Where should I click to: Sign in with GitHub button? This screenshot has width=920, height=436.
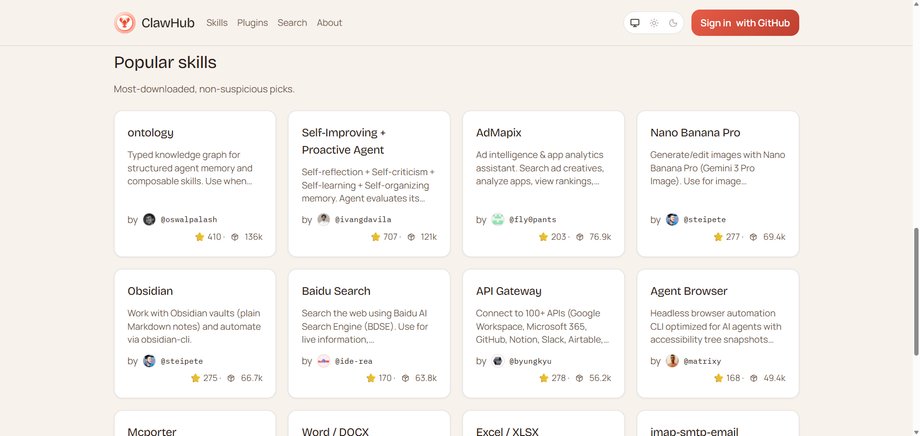(744, 23)
